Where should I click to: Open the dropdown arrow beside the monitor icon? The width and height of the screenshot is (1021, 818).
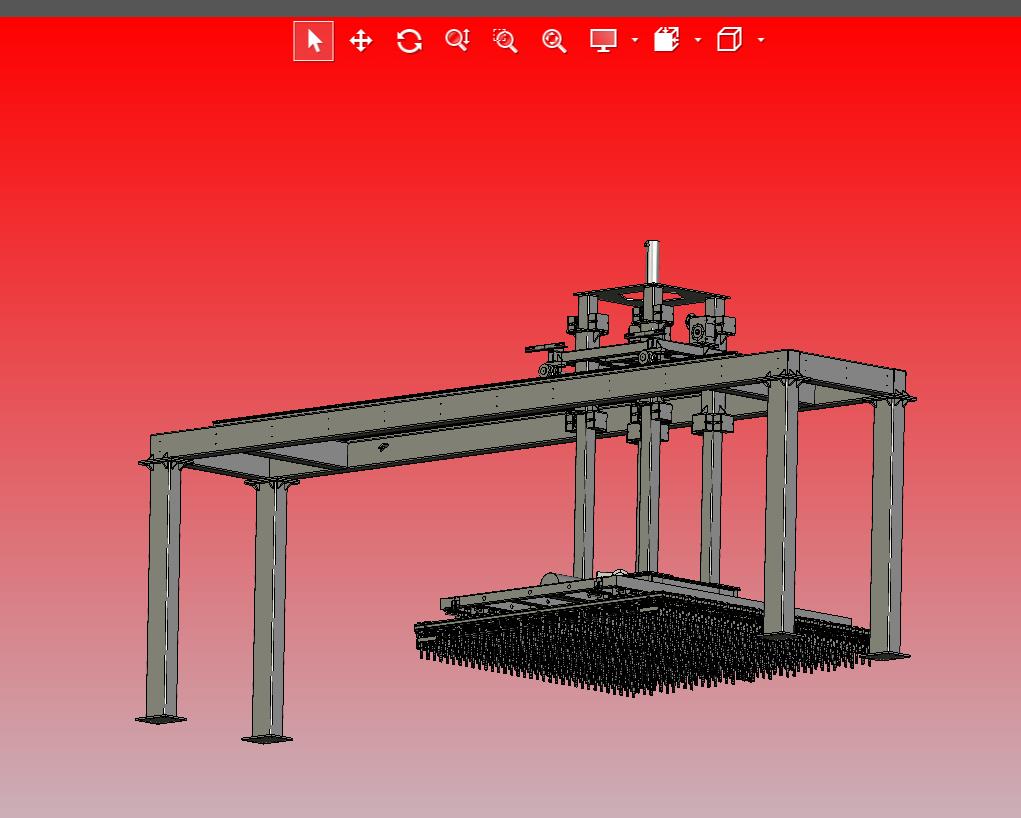[635, 40]
